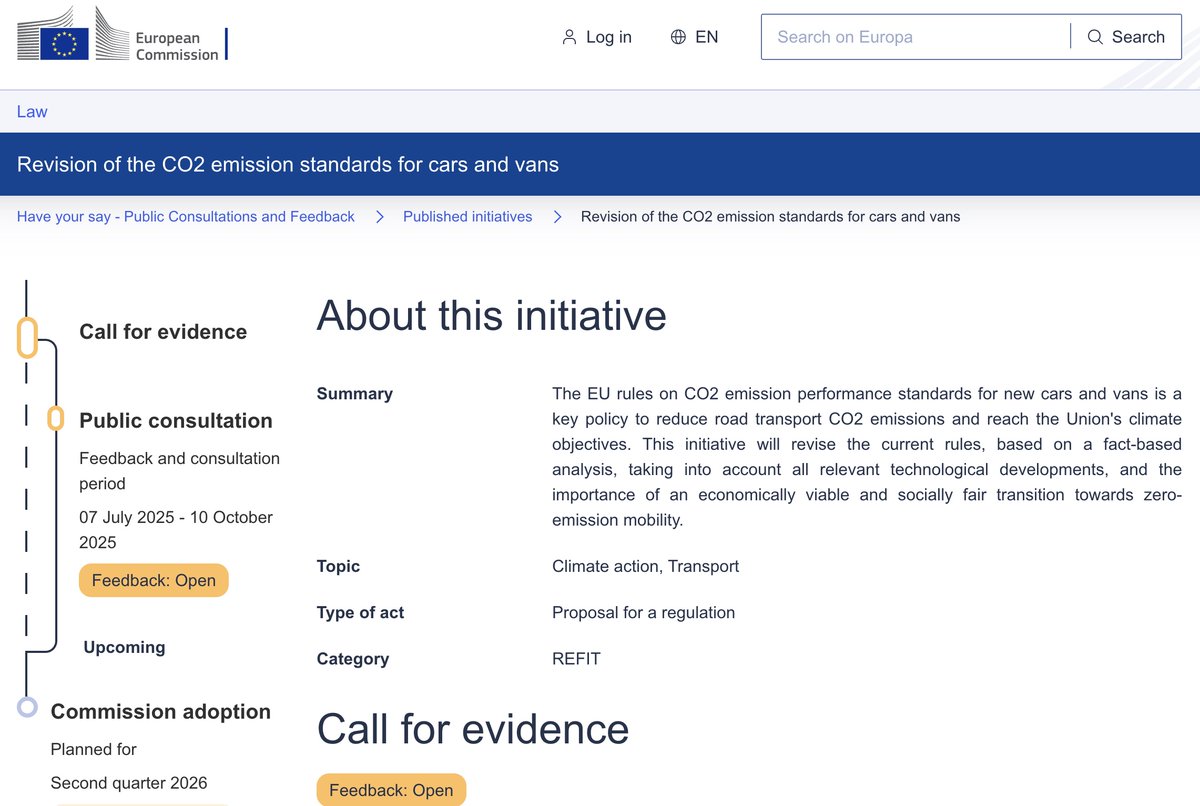Click the REFIT category value
Screen dimensions: 1200x806
(577, 659)
